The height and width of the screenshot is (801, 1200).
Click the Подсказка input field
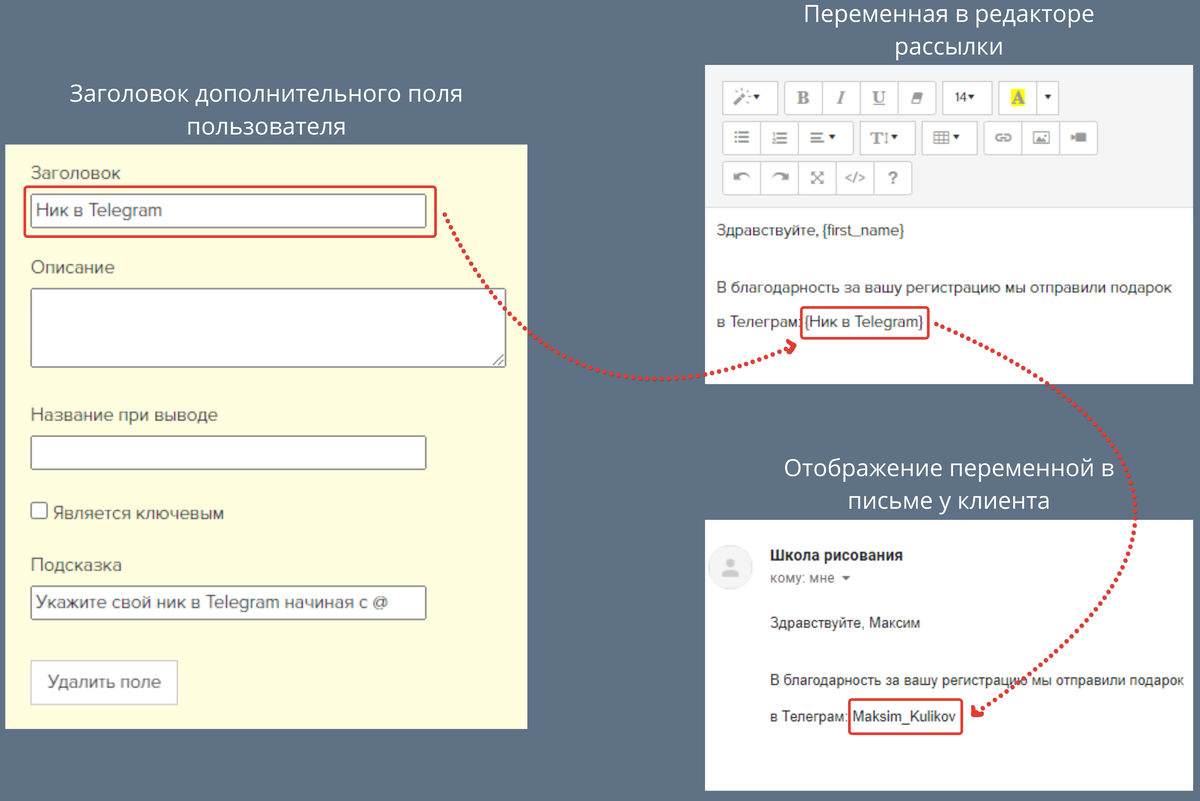228,603
